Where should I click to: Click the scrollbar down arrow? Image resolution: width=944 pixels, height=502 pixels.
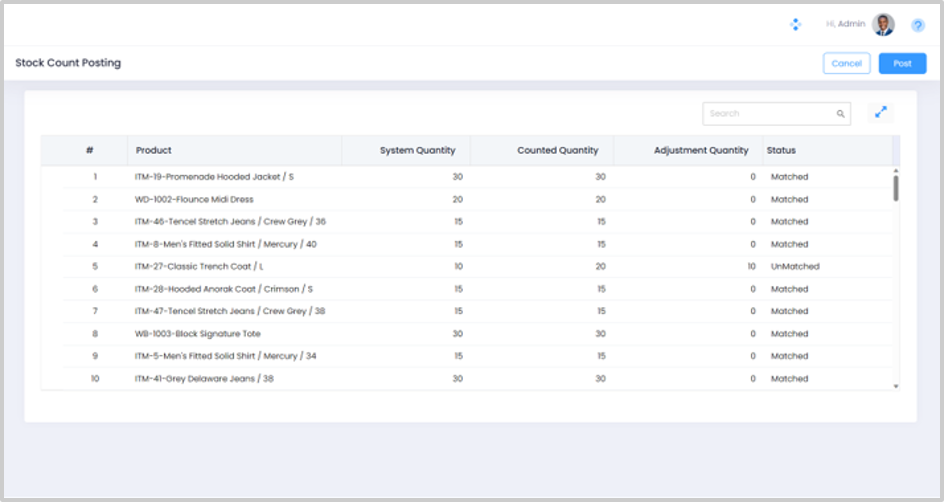coord(895,385)
